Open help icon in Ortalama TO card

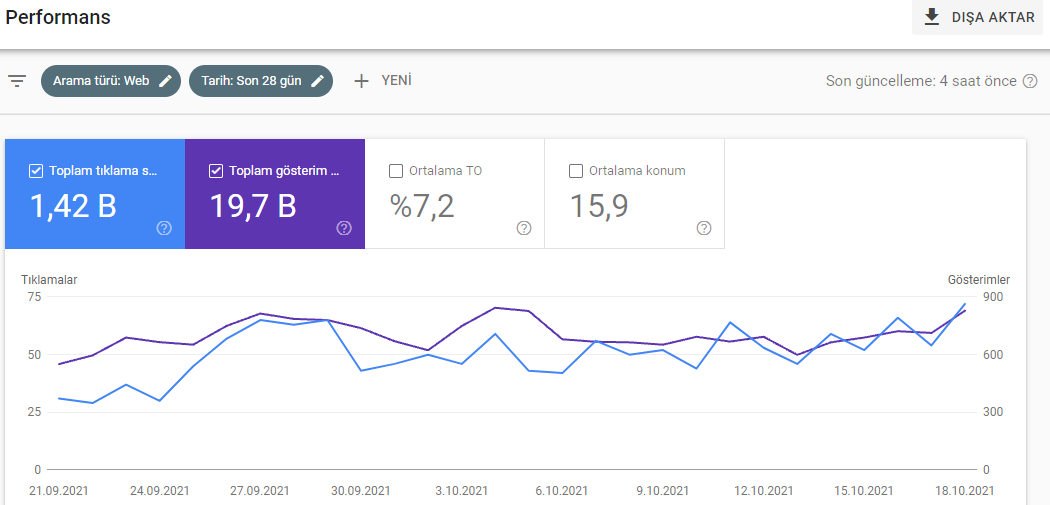click(524, 228)
